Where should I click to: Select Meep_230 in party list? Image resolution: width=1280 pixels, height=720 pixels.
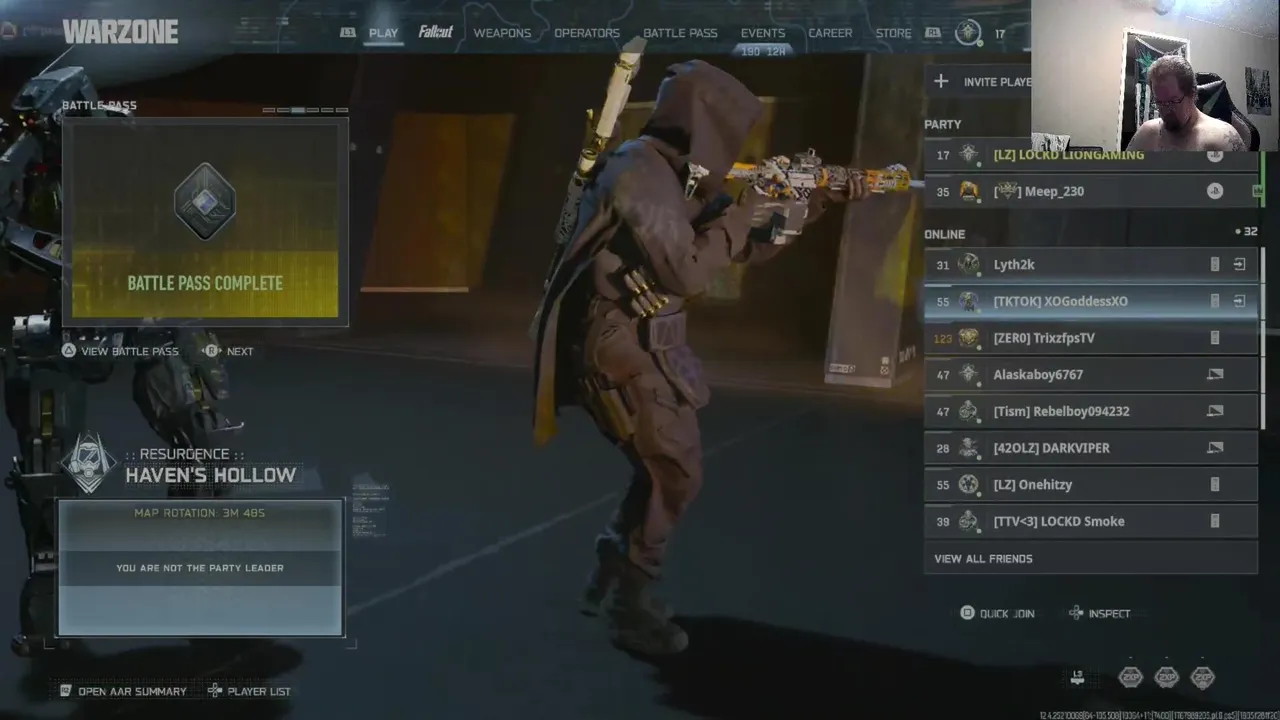click(1091, 191)
